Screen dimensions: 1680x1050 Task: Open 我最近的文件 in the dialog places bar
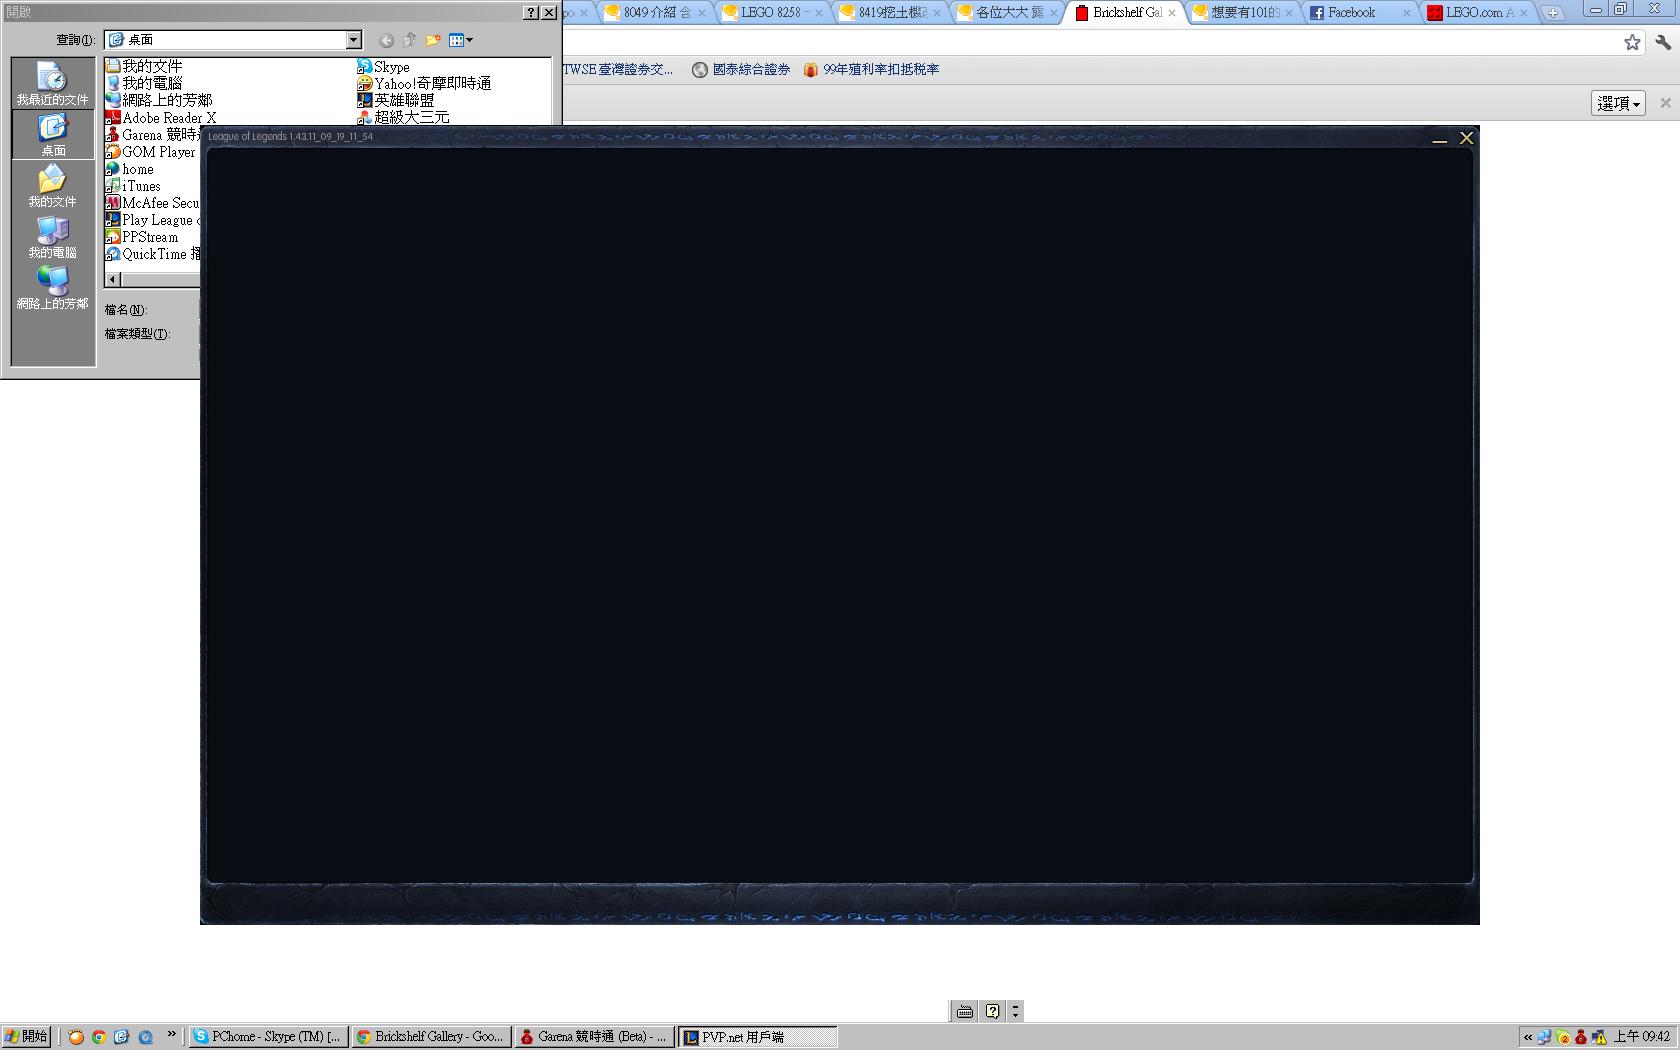point(53,83)
